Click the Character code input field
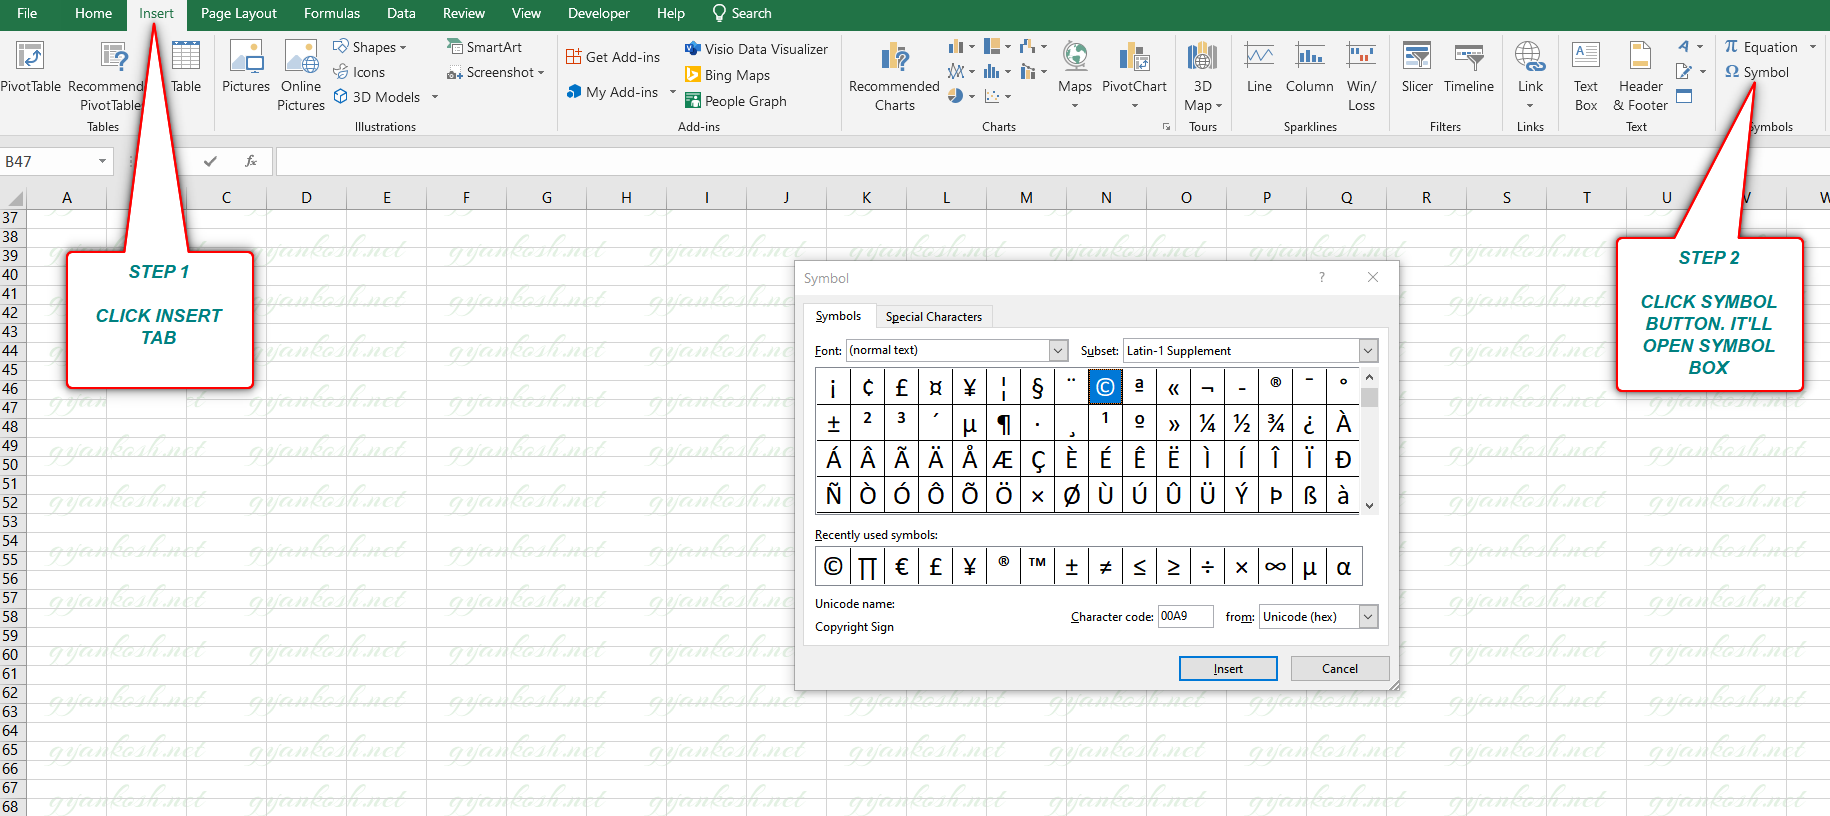Viewport: 1830px width, 816px height. [x=1185, y=616]
